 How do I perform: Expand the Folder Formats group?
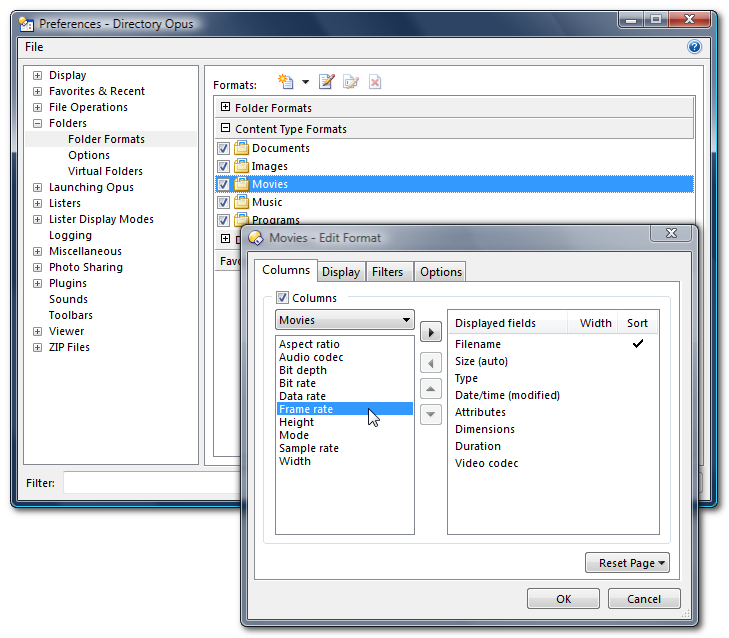click(x=226, y=108)
